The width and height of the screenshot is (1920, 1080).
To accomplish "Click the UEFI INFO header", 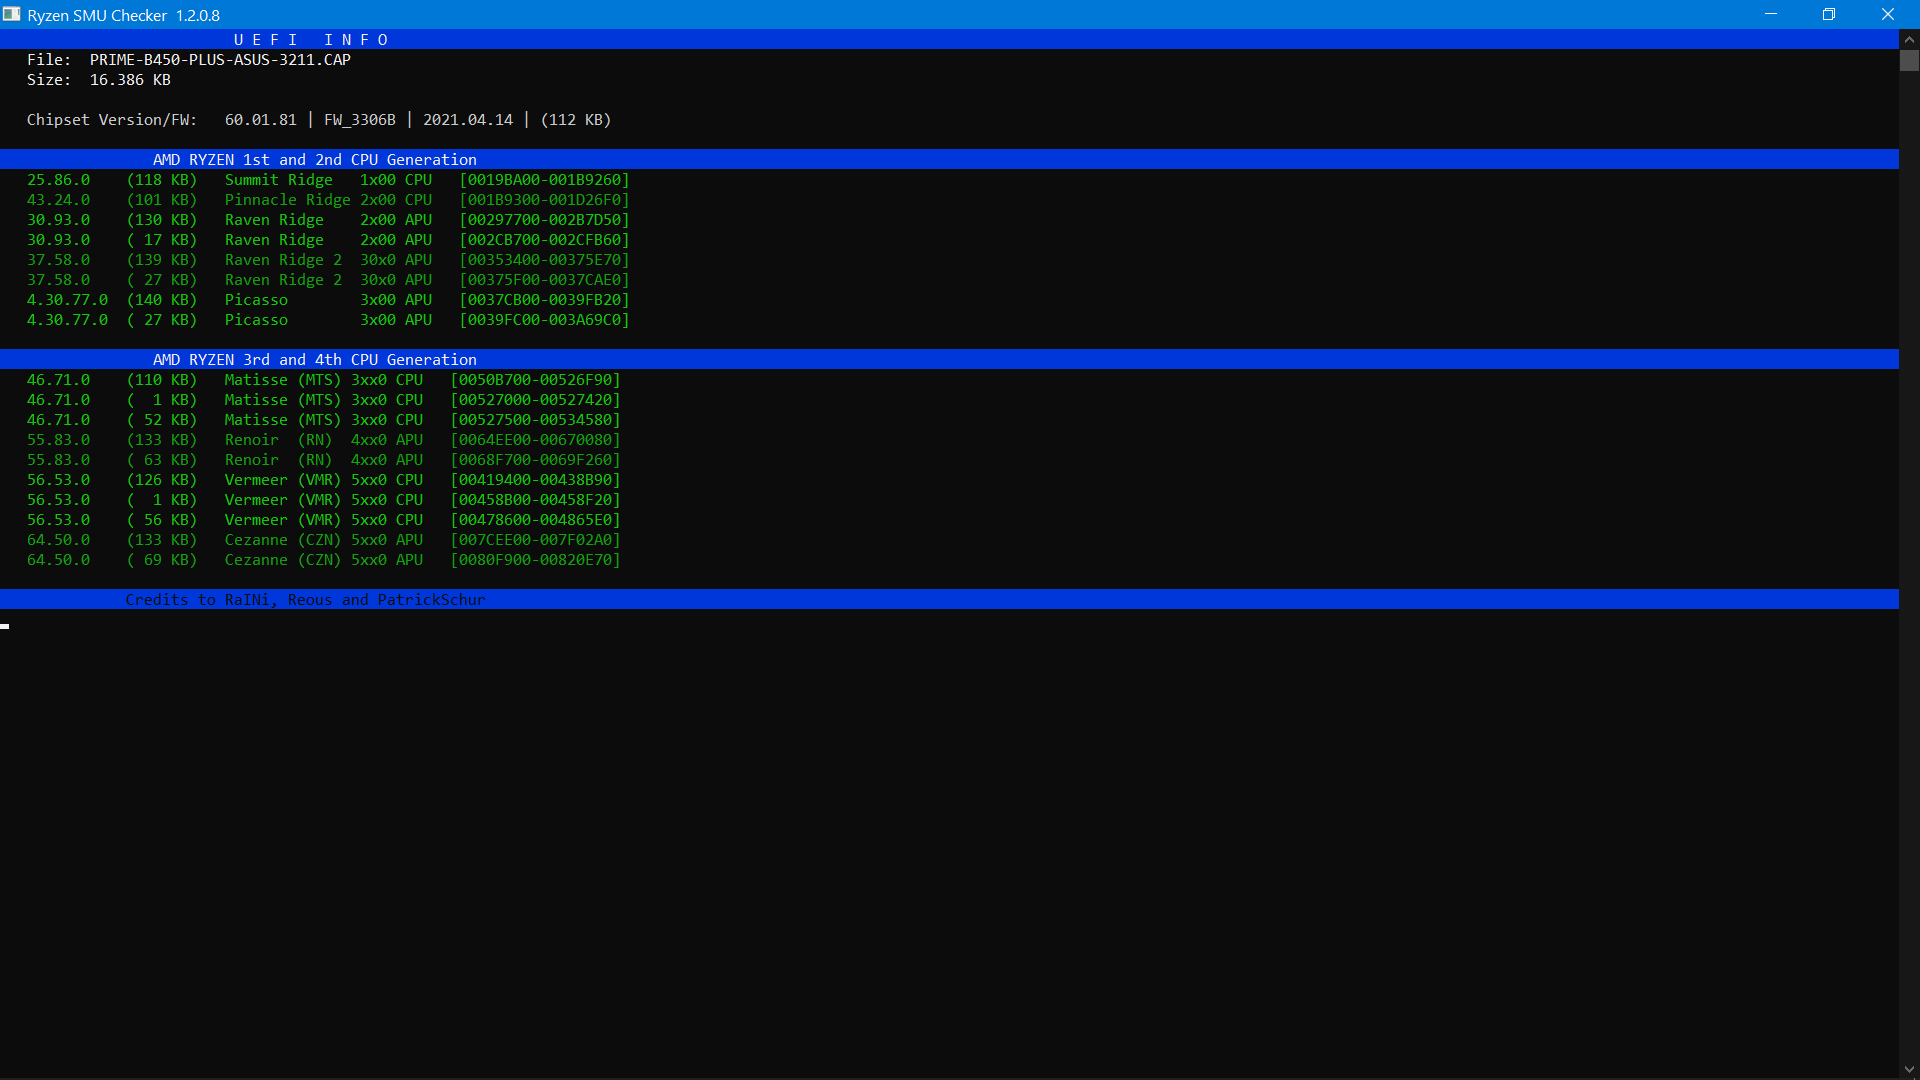I will (x=310, y=39).
